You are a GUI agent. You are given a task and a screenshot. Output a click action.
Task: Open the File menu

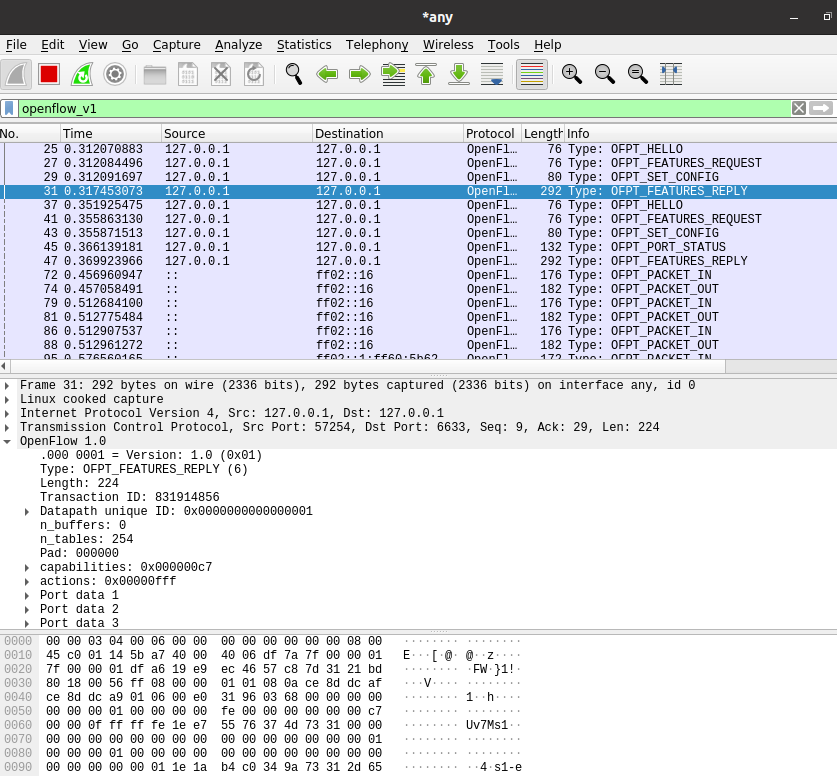coord(16,45)
